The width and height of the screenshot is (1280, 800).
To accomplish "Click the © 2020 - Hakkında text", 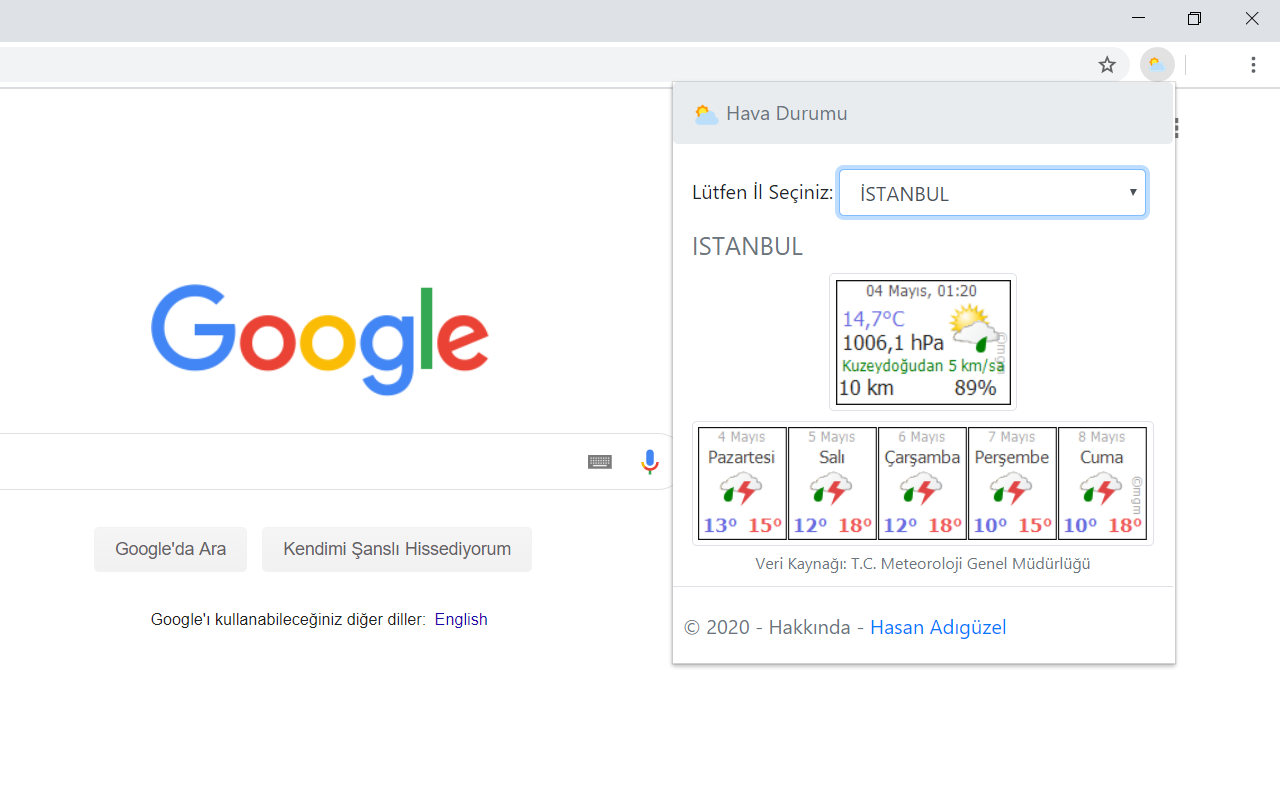I will pyautogui.click(x=767, y=628).
